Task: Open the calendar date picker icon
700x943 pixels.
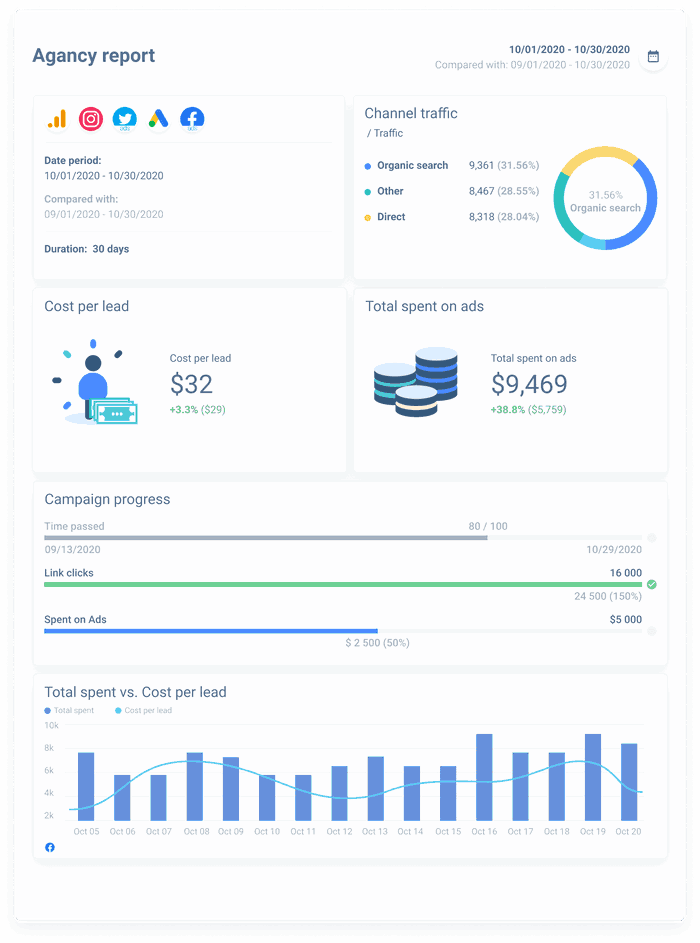Action: [x=653, y=57]
